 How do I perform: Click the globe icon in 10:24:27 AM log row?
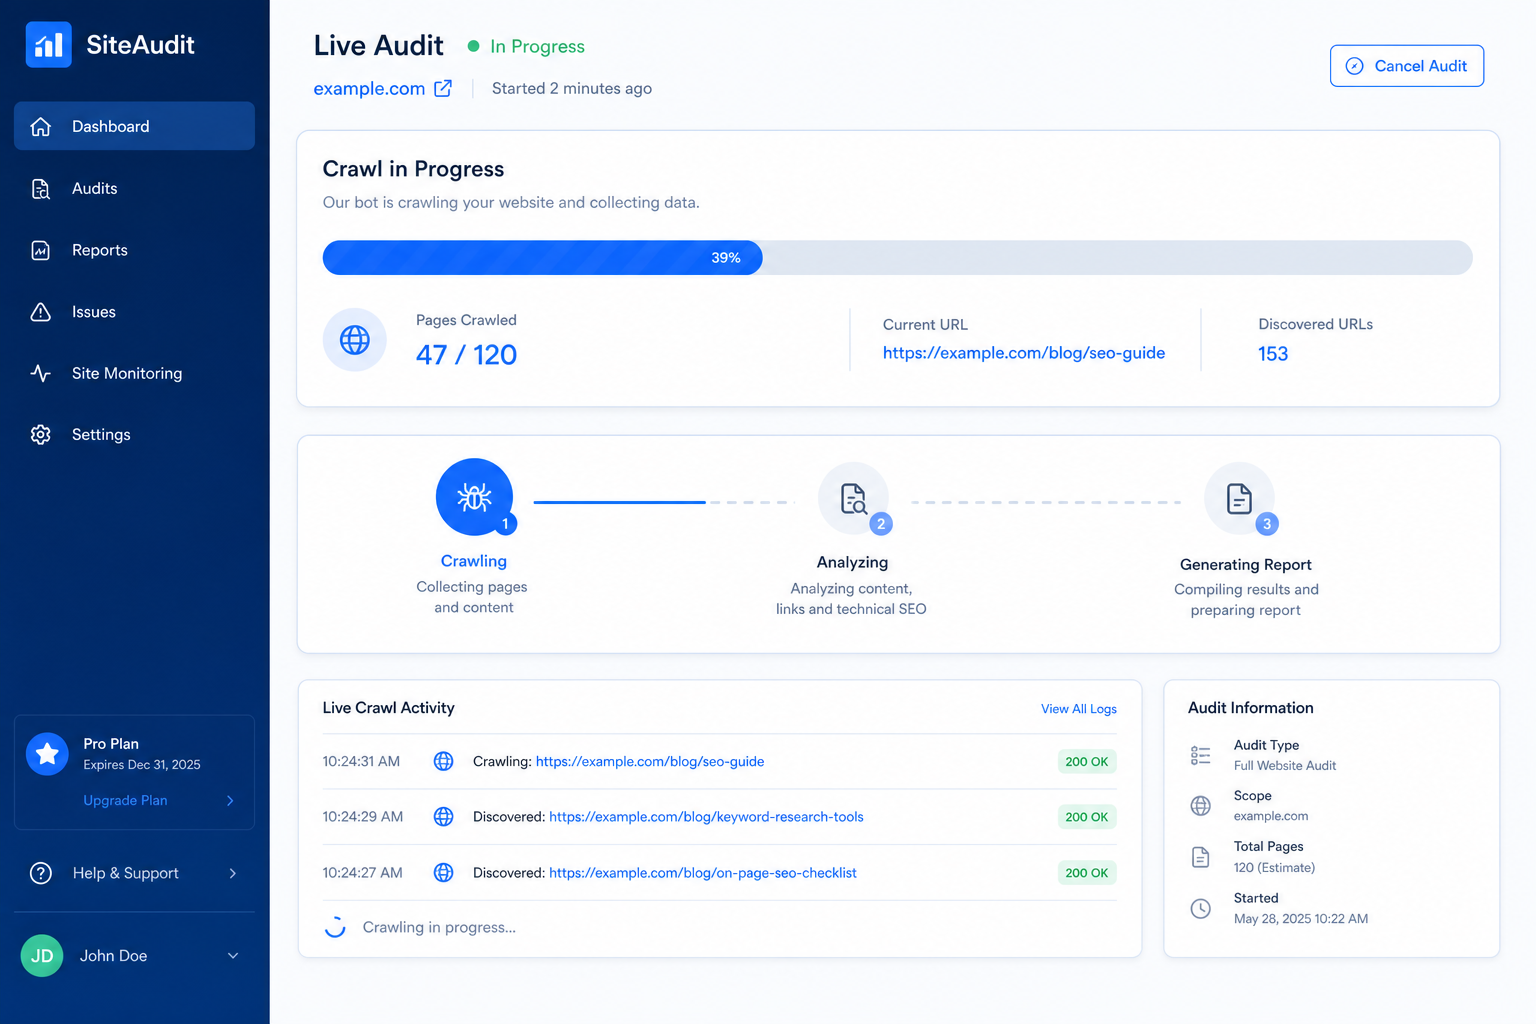coord(443,873)
